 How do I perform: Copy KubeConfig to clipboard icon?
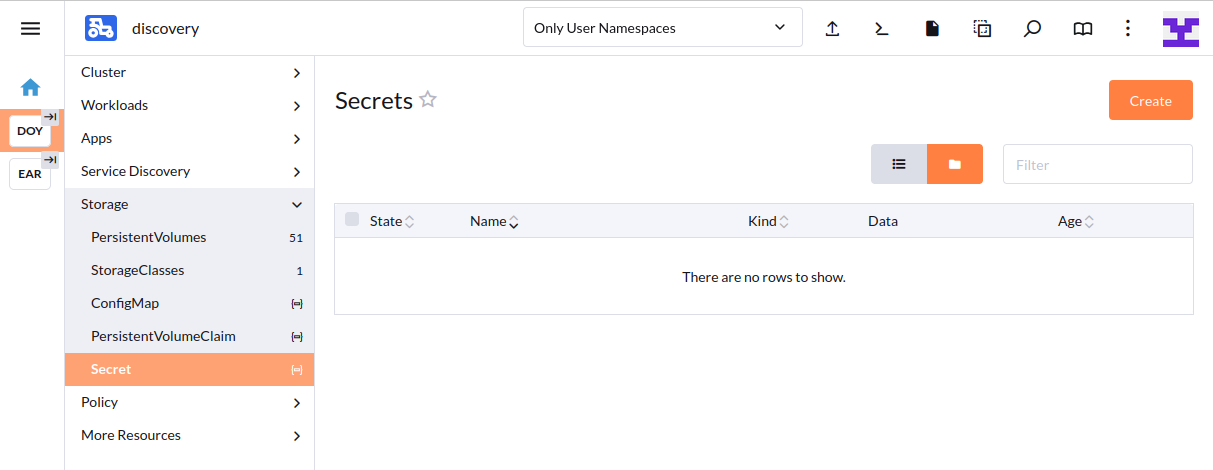982,29
